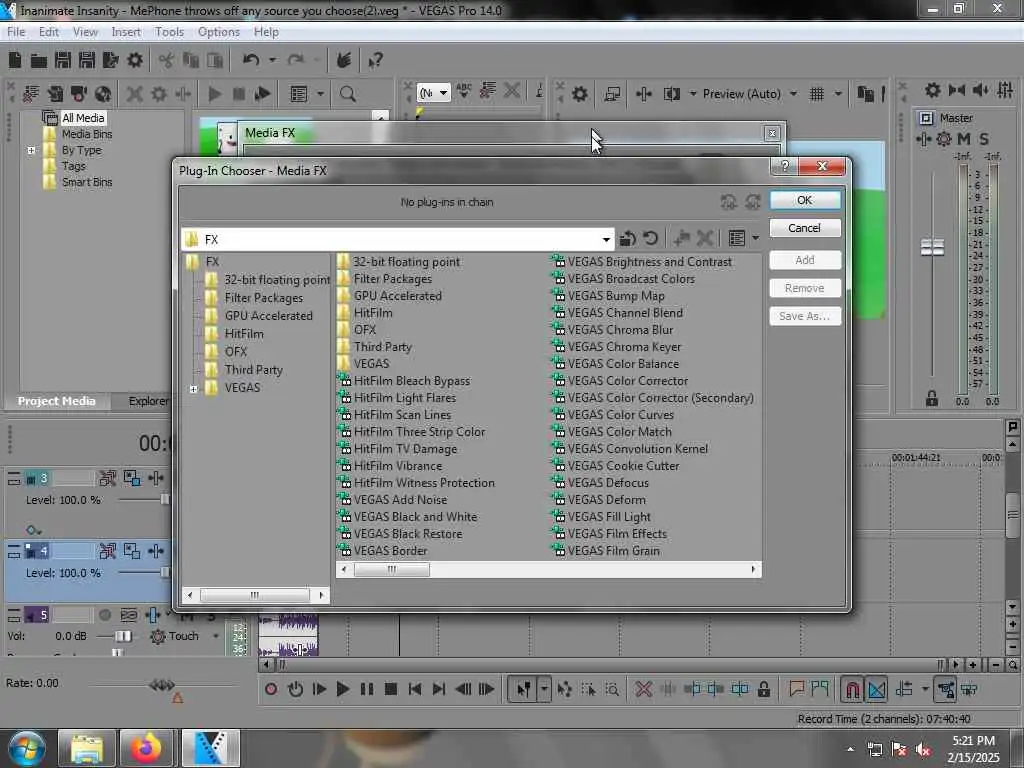The height and width of the screenshot is (768, 1024).
Task: Open Firefox from the Windows taskbar
Action: click(147, 748)
